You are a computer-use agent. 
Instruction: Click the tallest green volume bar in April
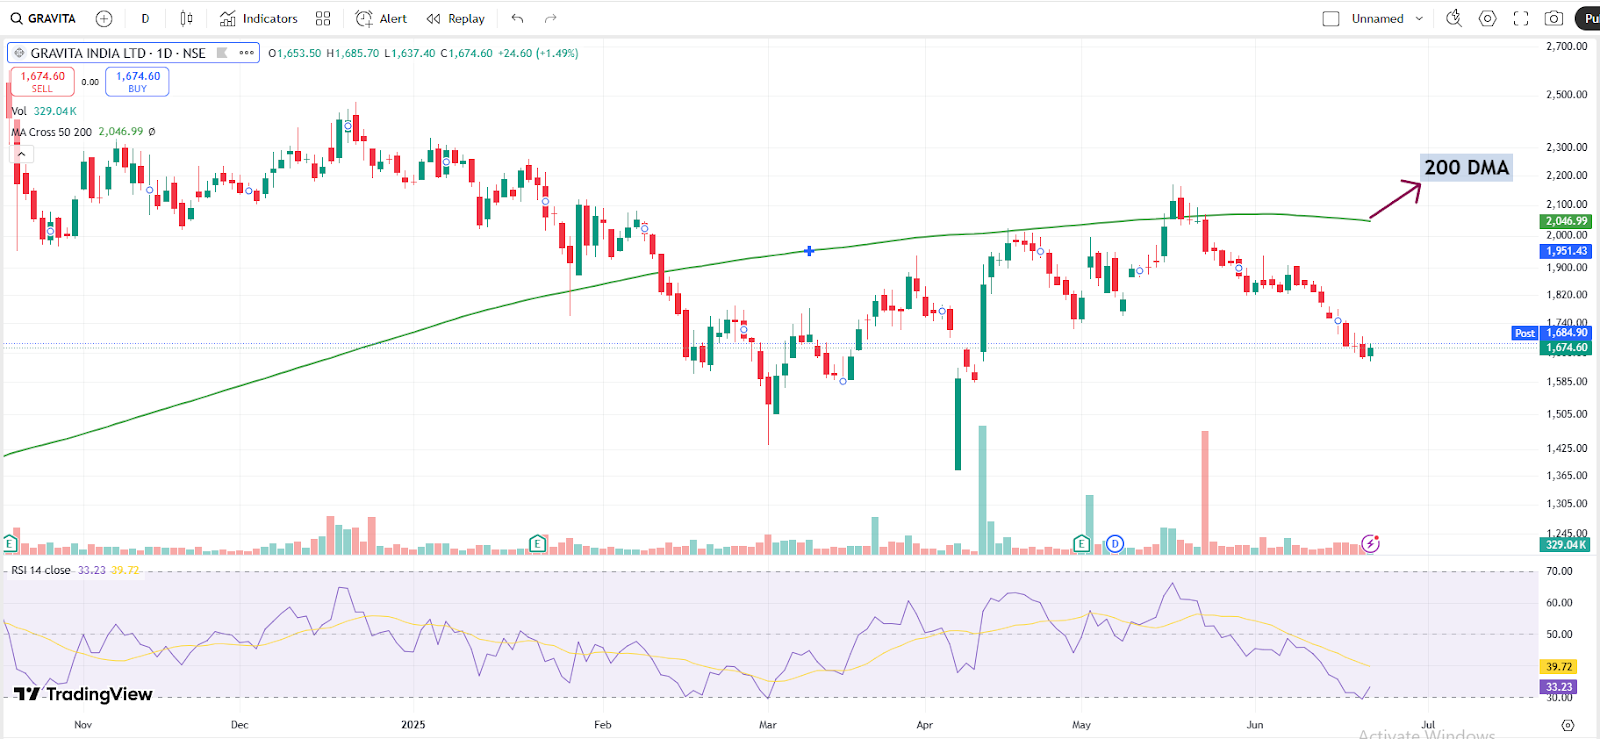pos(982,490)
